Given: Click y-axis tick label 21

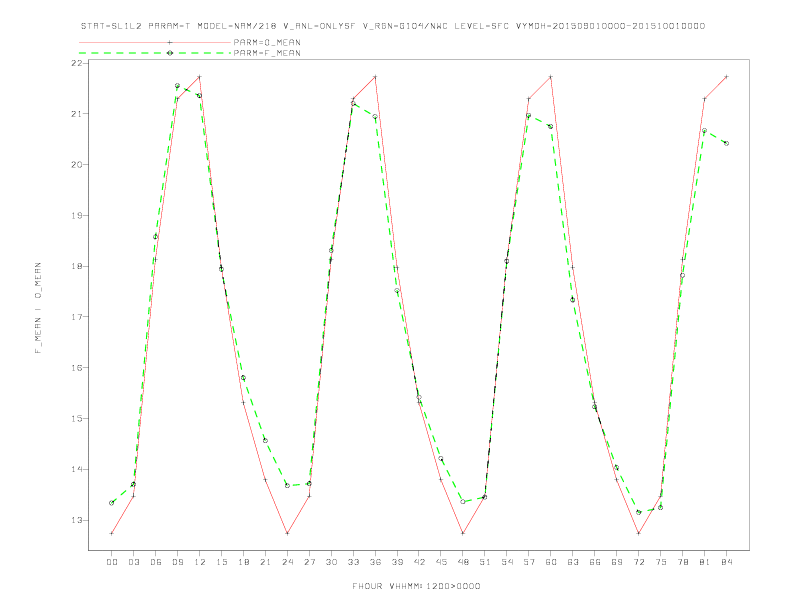Looking at the screenshot, I should point(77,114).
